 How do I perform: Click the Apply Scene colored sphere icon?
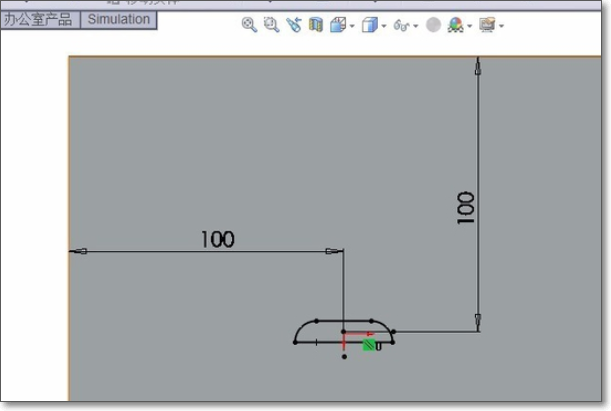(456, 25)
